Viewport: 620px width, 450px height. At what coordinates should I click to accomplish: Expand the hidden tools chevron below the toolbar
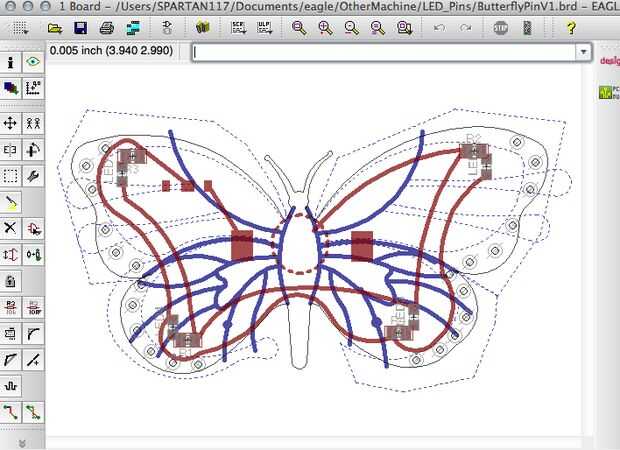[22, 444]
